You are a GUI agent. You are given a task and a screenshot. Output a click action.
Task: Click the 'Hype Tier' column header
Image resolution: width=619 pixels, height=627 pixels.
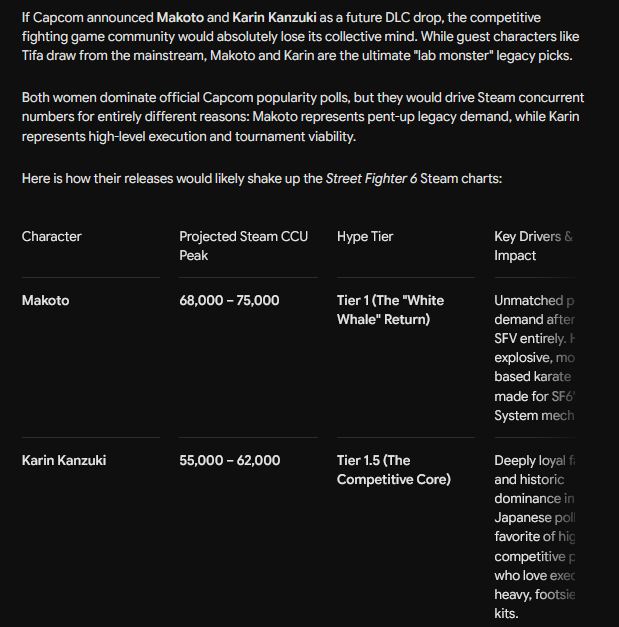pos(365,236)
